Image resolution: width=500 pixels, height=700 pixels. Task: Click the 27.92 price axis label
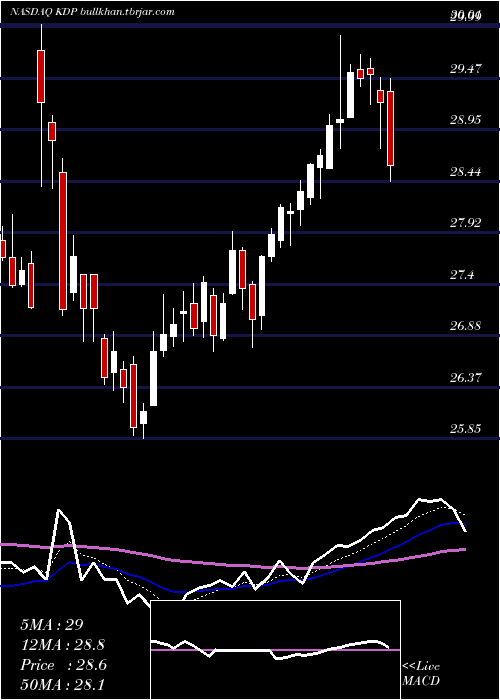point(466,223)
